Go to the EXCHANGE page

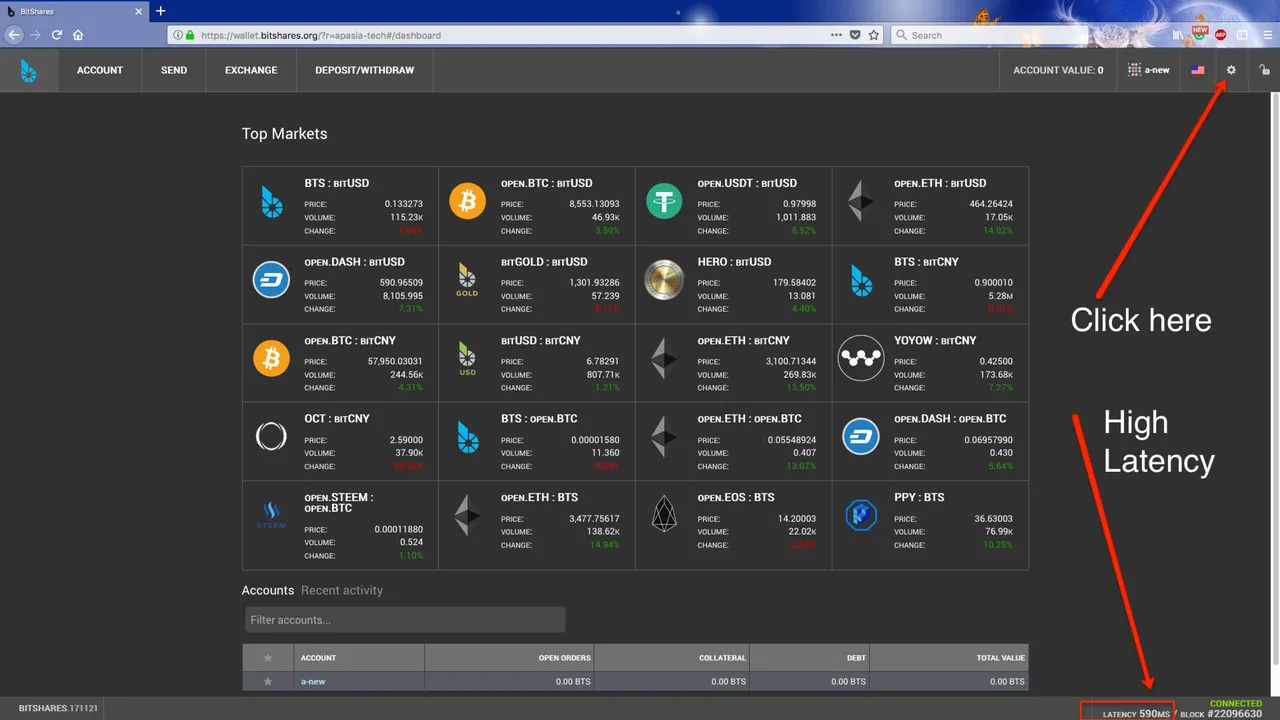point(251,70)
